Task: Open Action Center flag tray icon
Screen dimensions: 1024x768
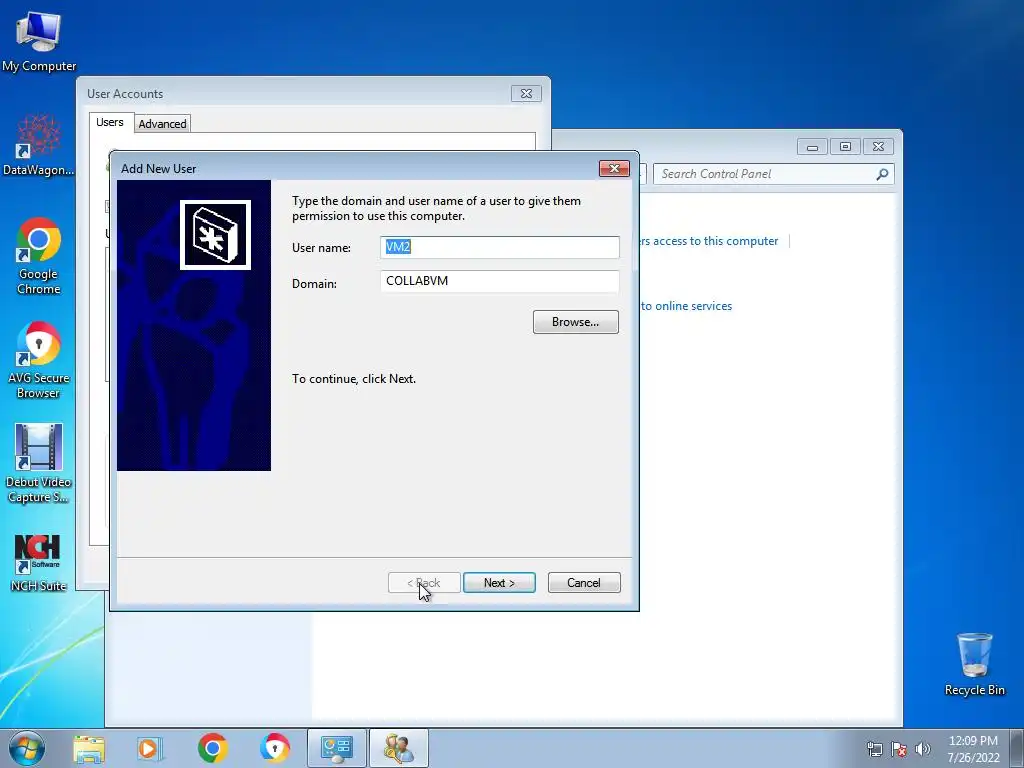Action: point(899,749)
